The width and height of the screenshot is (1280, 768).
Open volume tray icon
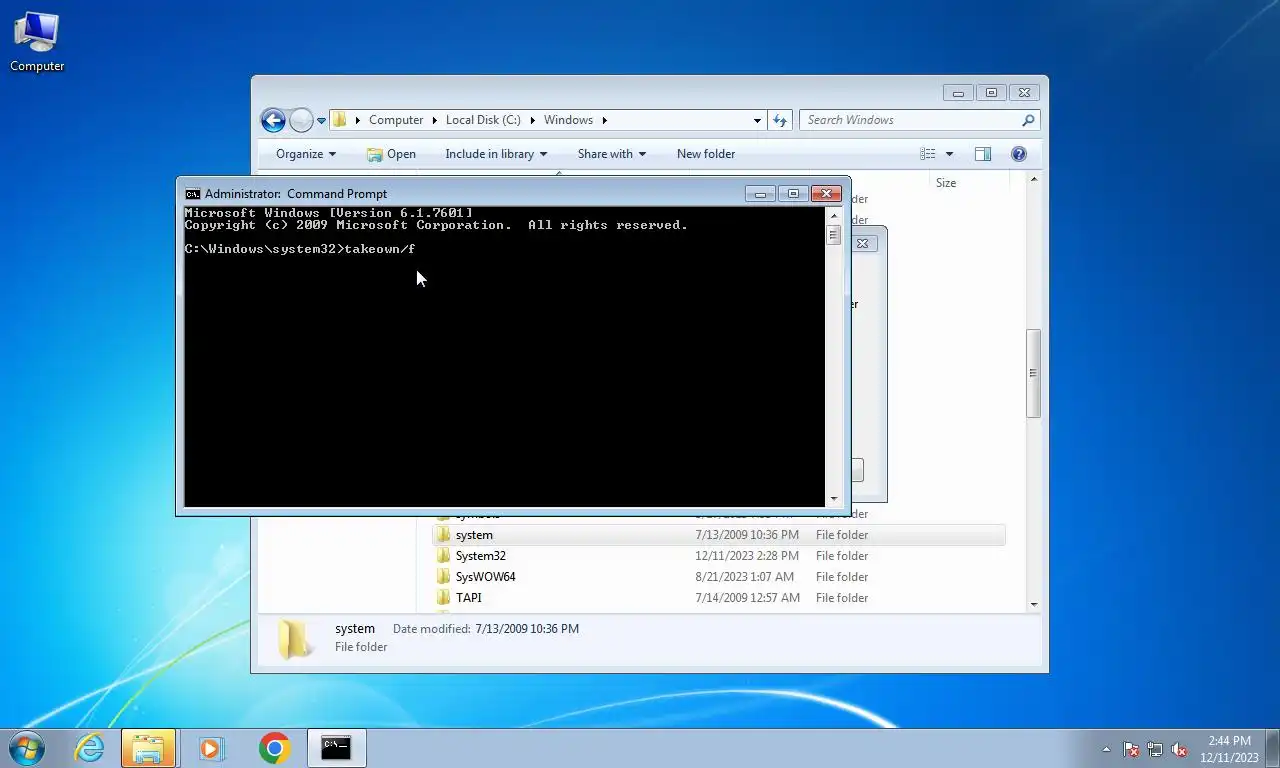(1179, 749)
